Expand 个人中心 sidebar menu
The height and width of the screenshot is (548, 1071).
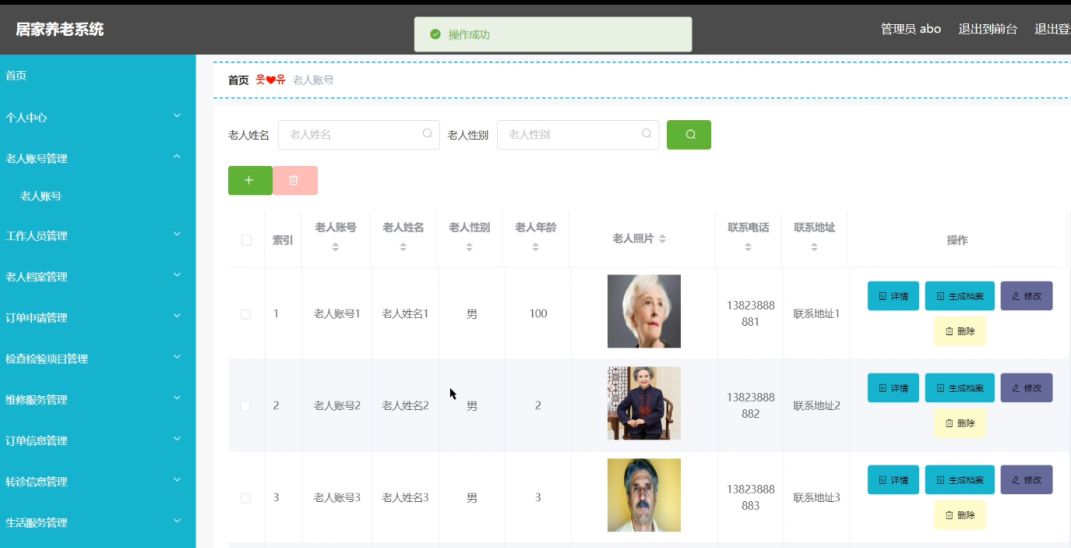(98, 118)
